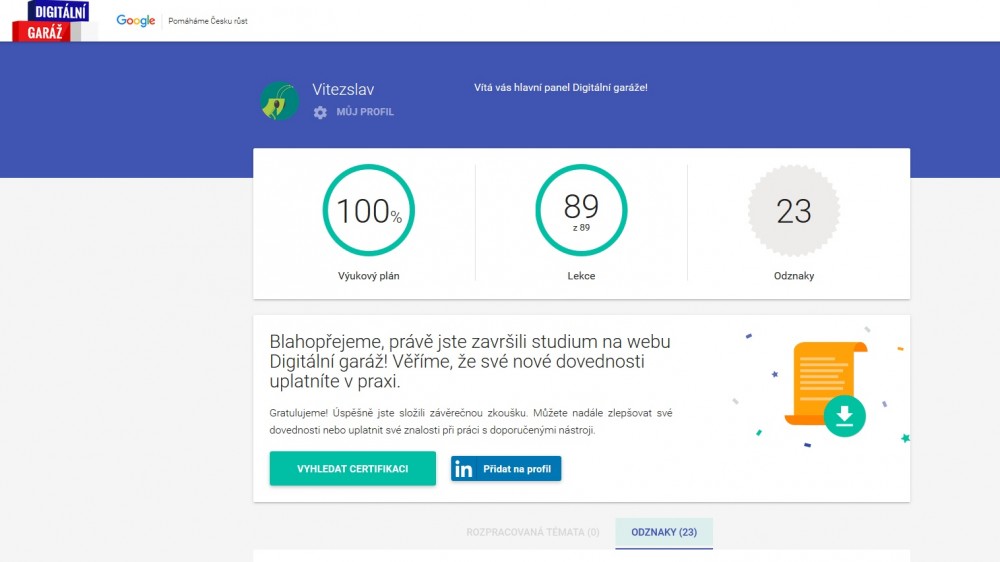Open the Vitezslav profile avatar

[279, 101]
